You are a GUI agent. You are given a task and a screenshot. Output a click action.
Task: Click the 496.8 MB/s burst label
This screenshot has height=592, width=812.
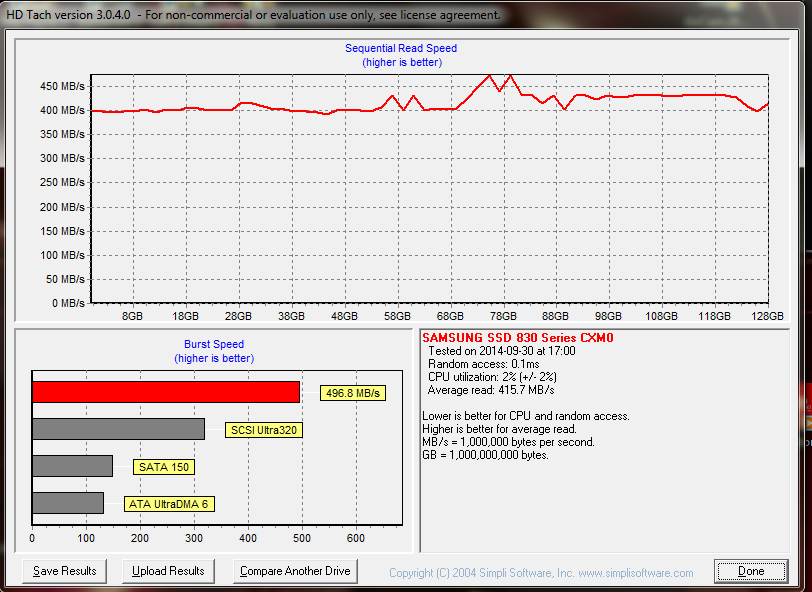click(353, 393)
